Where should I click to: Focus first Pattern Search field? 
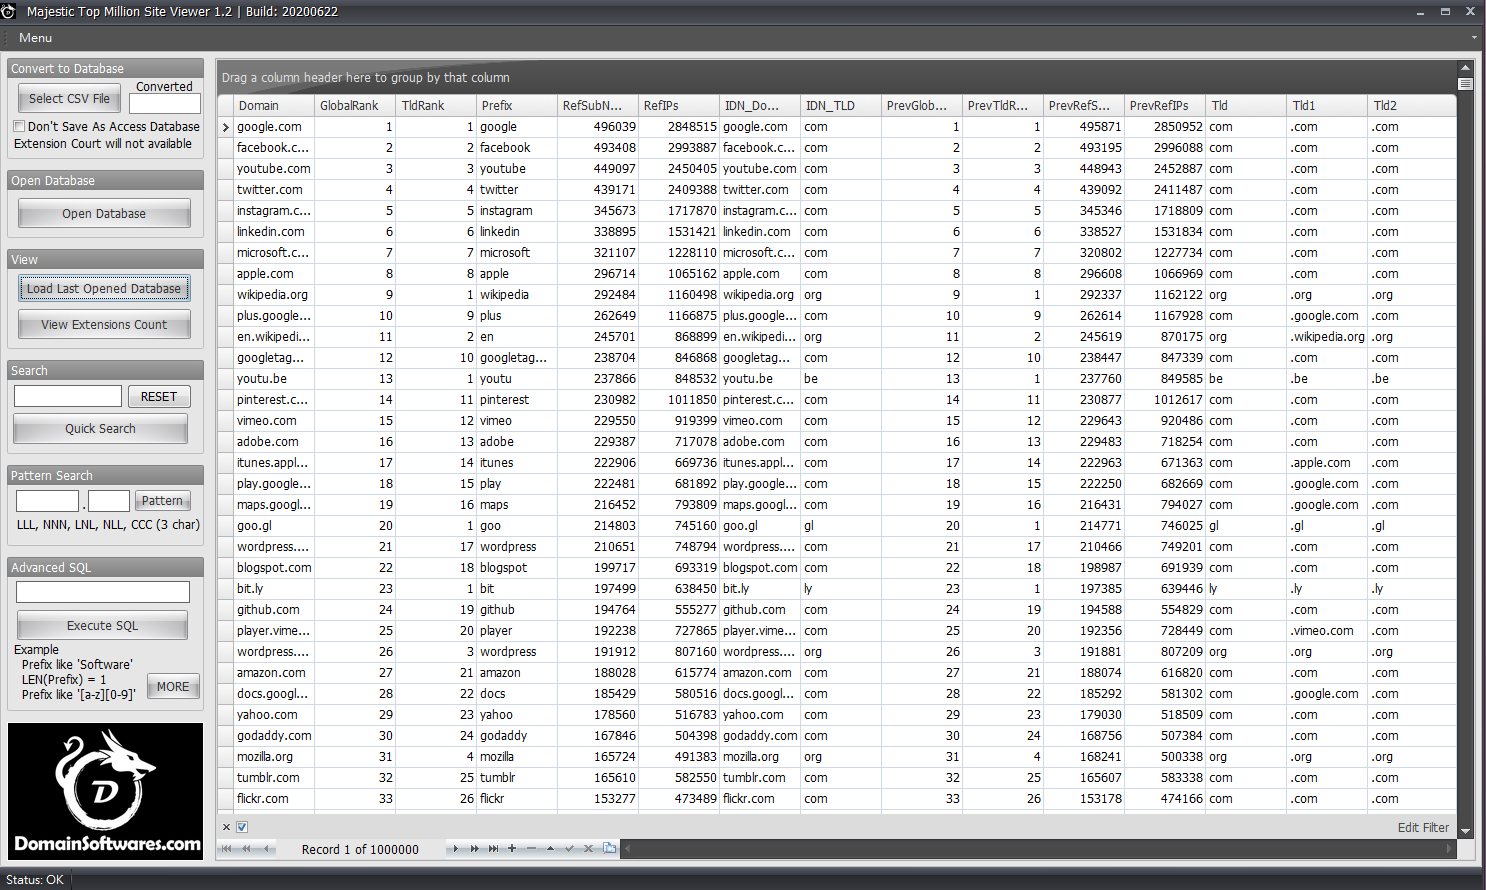pos(47,500)
